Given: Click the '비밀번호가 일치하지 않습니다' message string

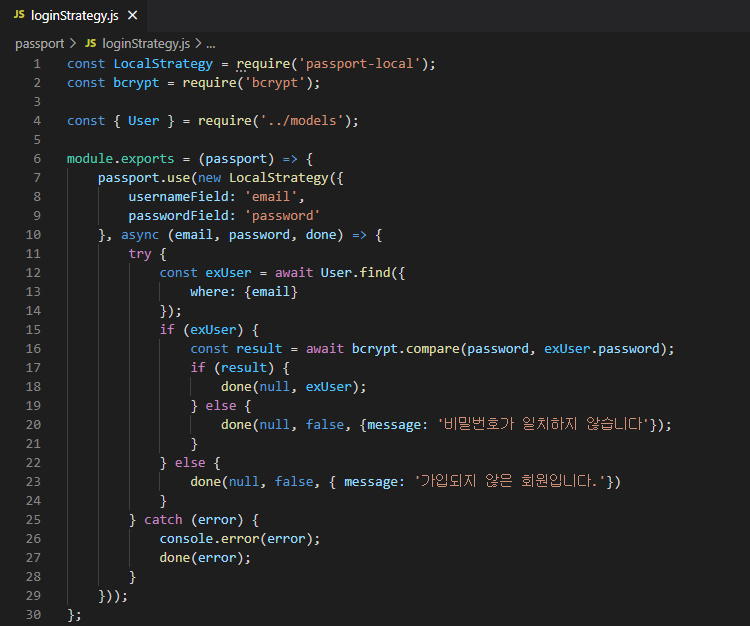Looking at the screenshot, I should coord(543,424).
